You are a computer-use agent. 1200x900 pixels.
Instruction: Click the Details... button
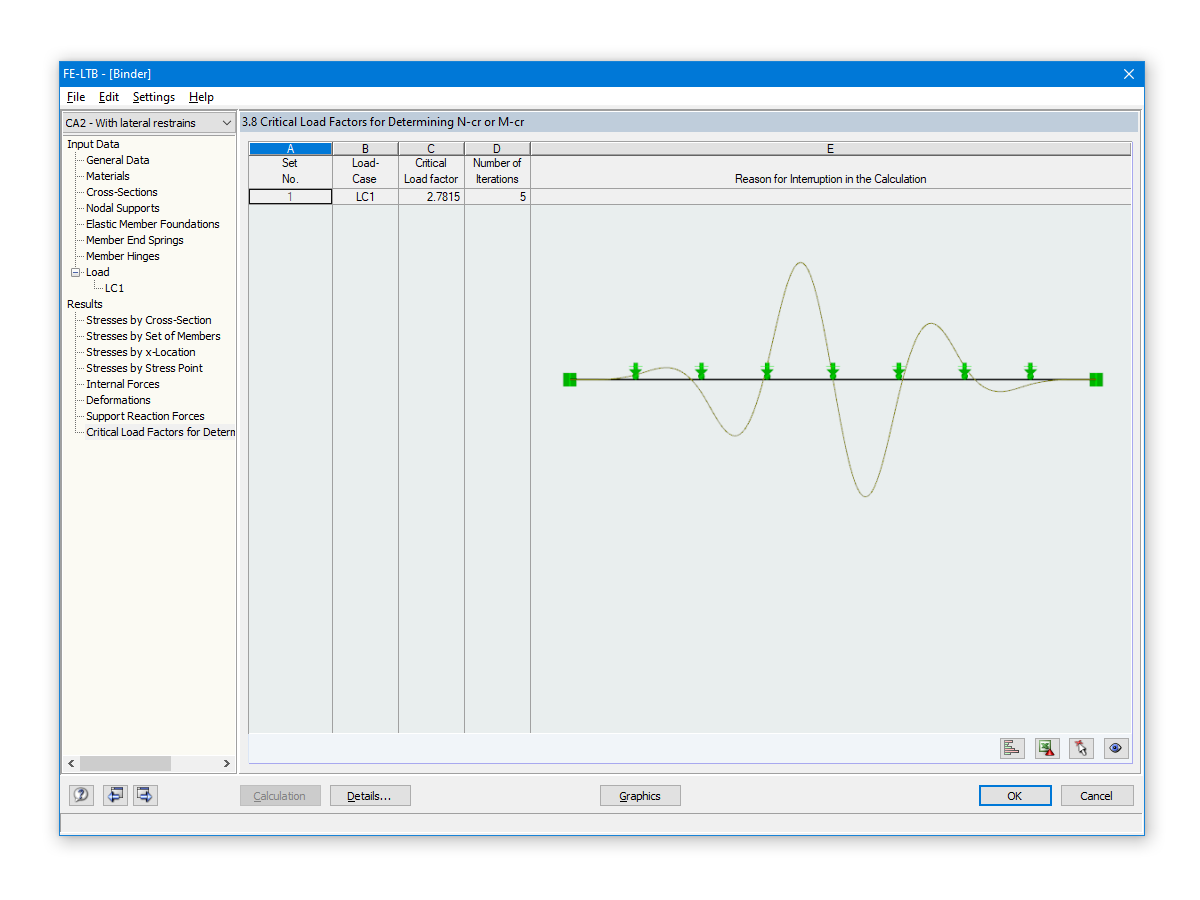(370, 796)
